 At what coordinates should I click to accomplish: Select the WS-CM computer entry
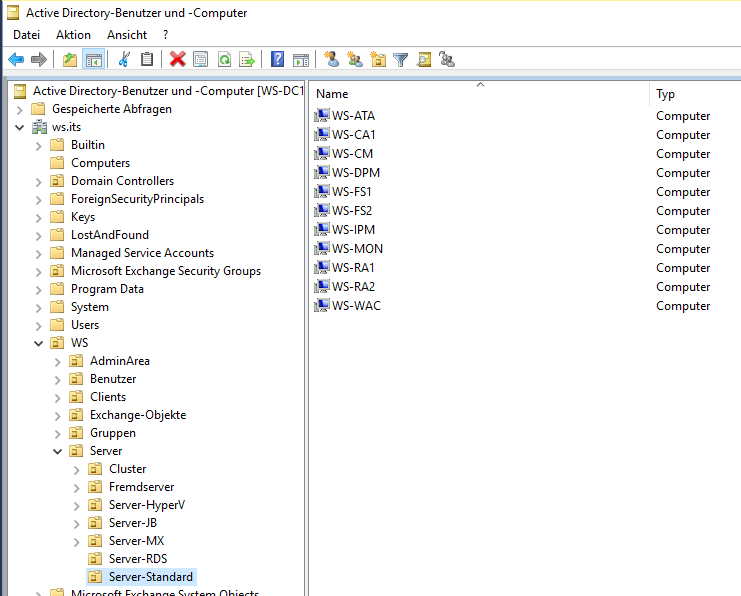pyautogui.click(x=352, y=154)
